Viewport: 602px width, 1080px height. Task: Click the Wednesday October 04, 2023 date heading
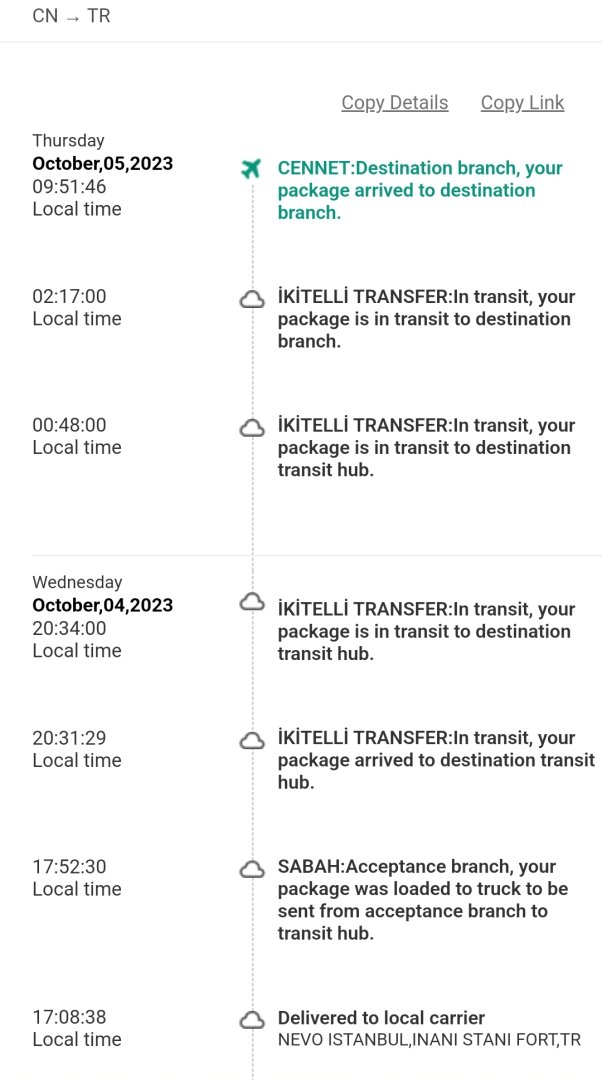pos(102,604)
